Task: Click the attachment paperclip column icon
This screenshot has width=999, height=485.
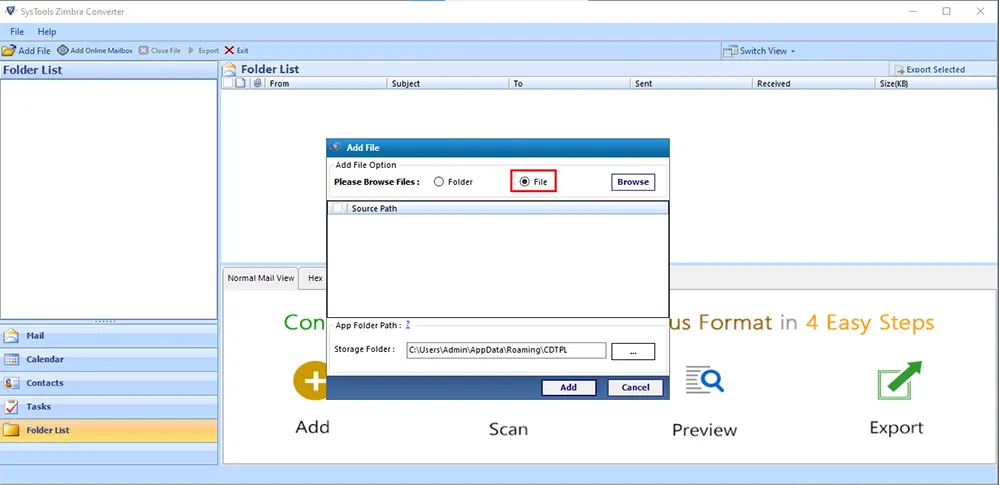Action: pyautogui.click(x=257, y=83)
